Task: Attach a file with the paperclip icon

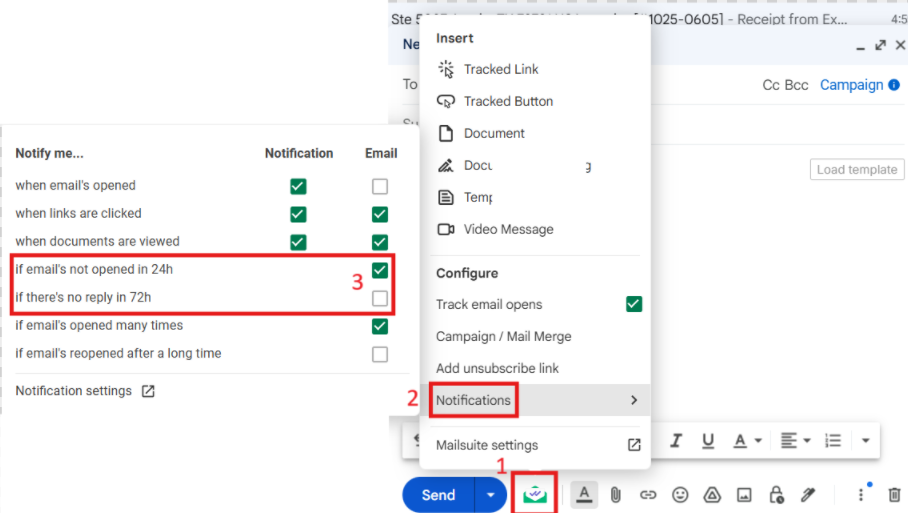Action: [x=616, y=495]
